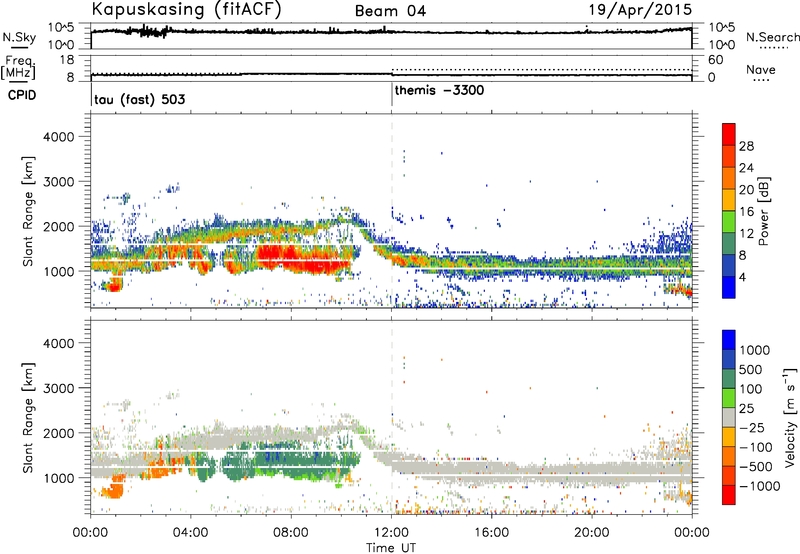Viewport: 800px width, 554px height.
Task: Select the Beam 04 header label
Action: click(x=390, y=11)
